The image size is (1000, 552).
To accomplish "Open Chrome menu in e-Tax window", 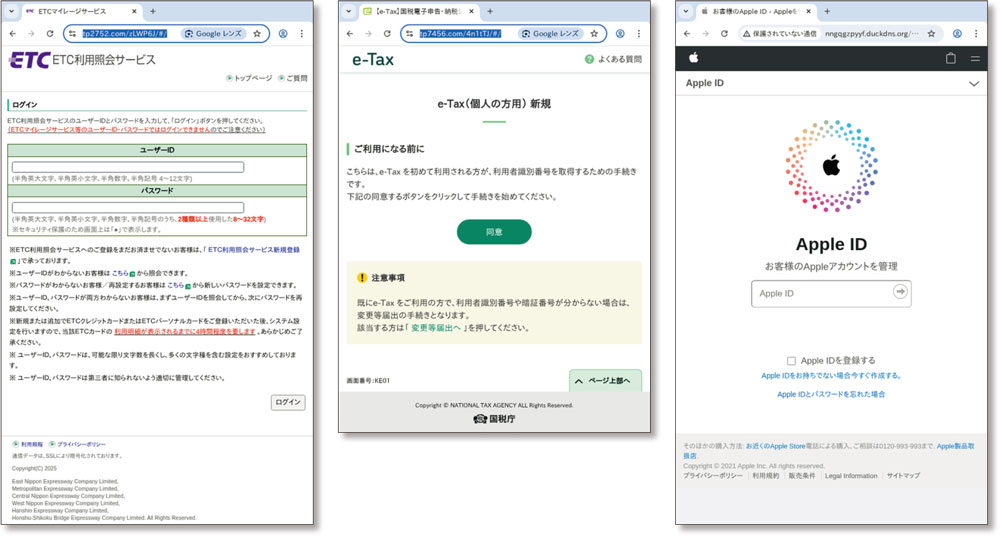I will pos(638,34).
